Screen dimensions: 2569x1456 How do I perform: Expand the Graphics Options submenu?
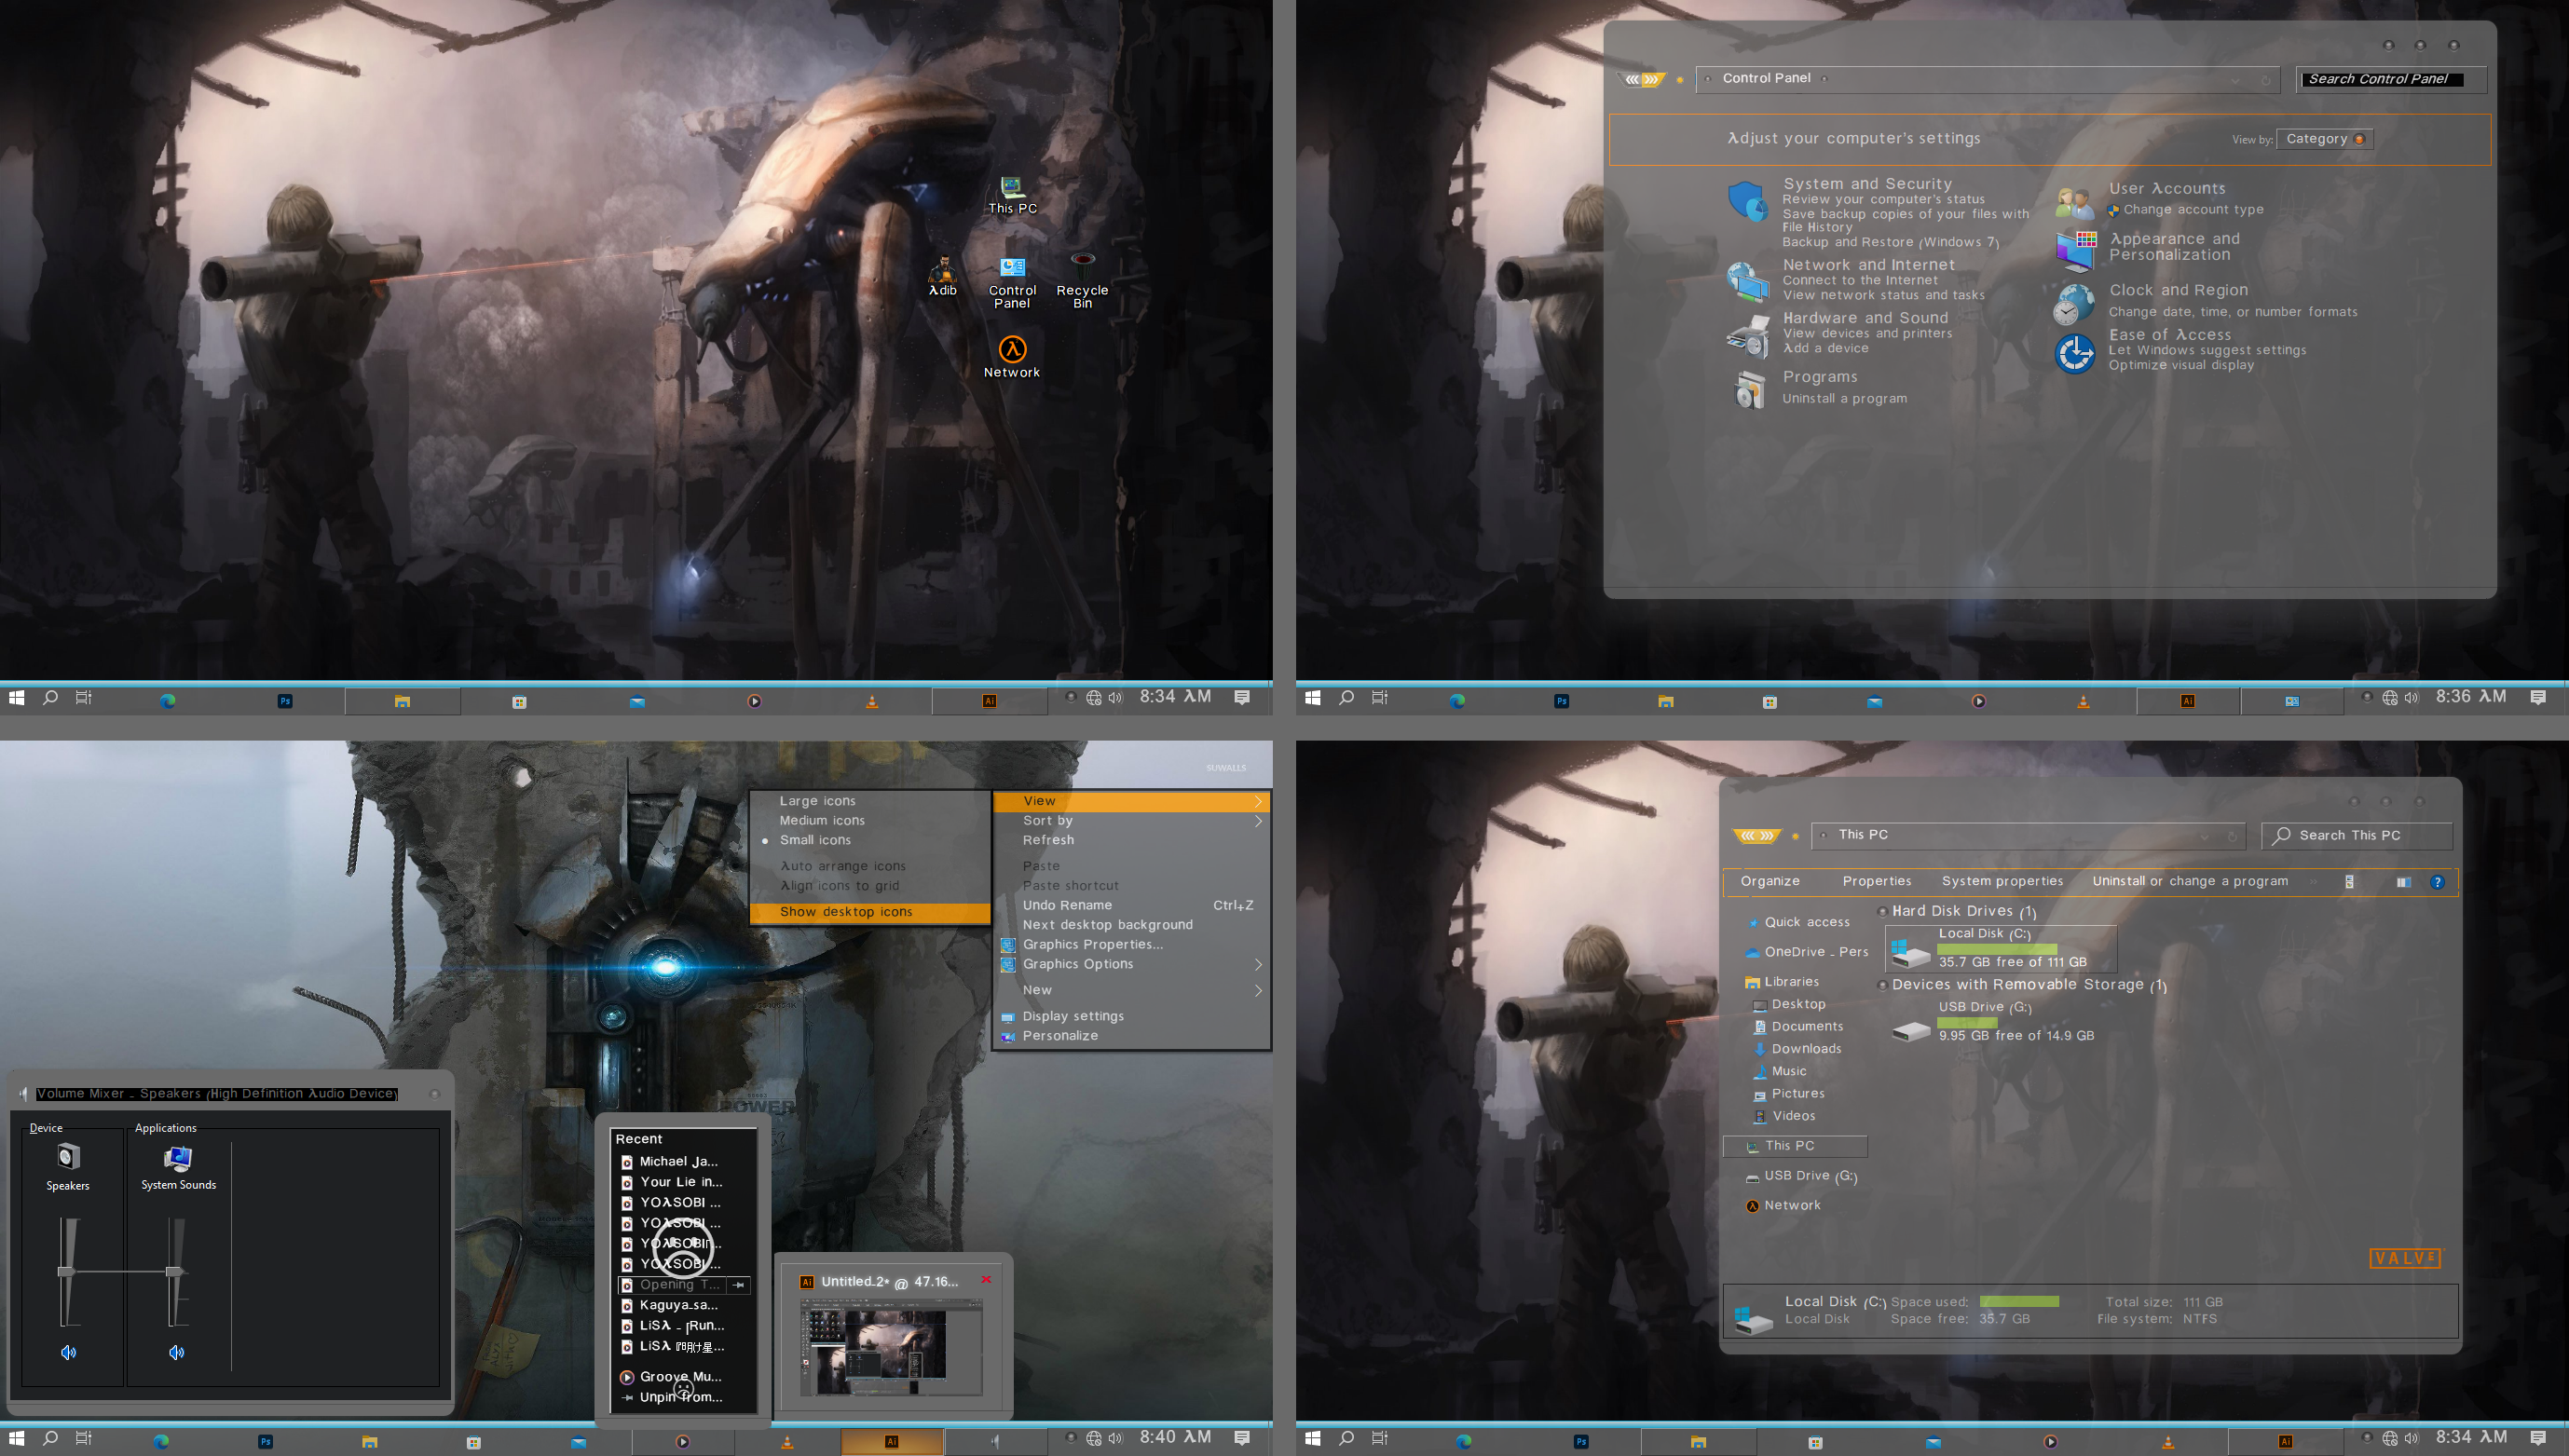(x=1131, y=964)
